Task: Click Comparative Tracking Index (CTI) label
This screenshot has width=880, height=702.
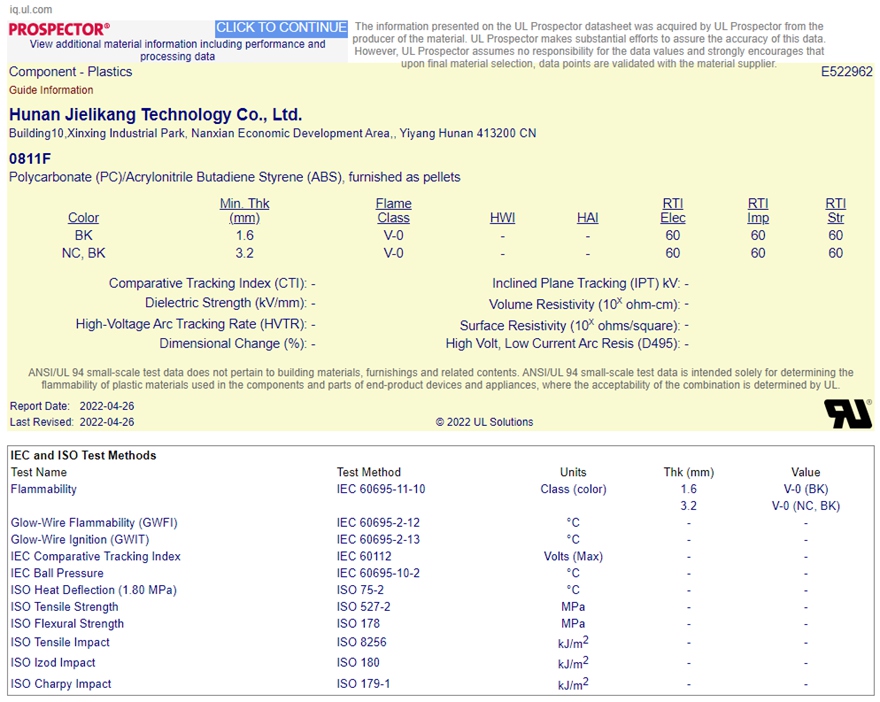Action: coord(208,283)
